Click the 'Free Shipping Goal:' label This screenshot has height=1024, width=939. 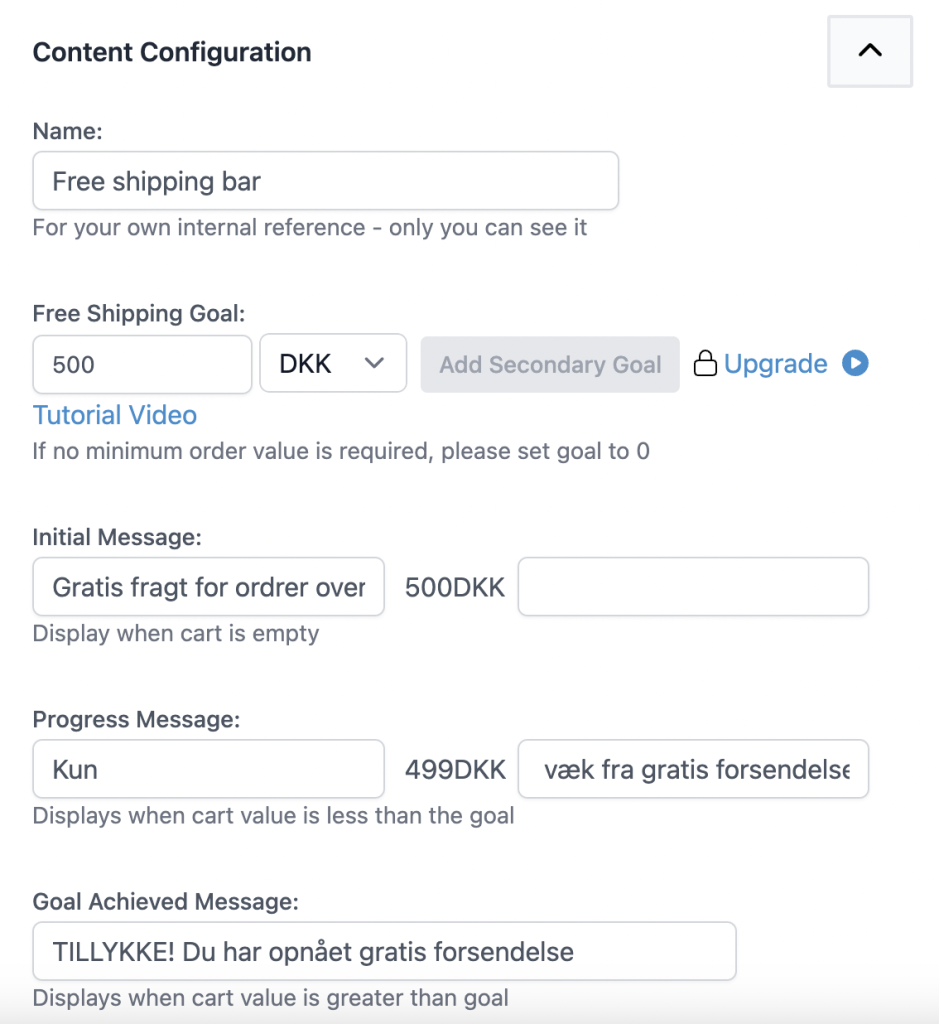coord(138,313)
